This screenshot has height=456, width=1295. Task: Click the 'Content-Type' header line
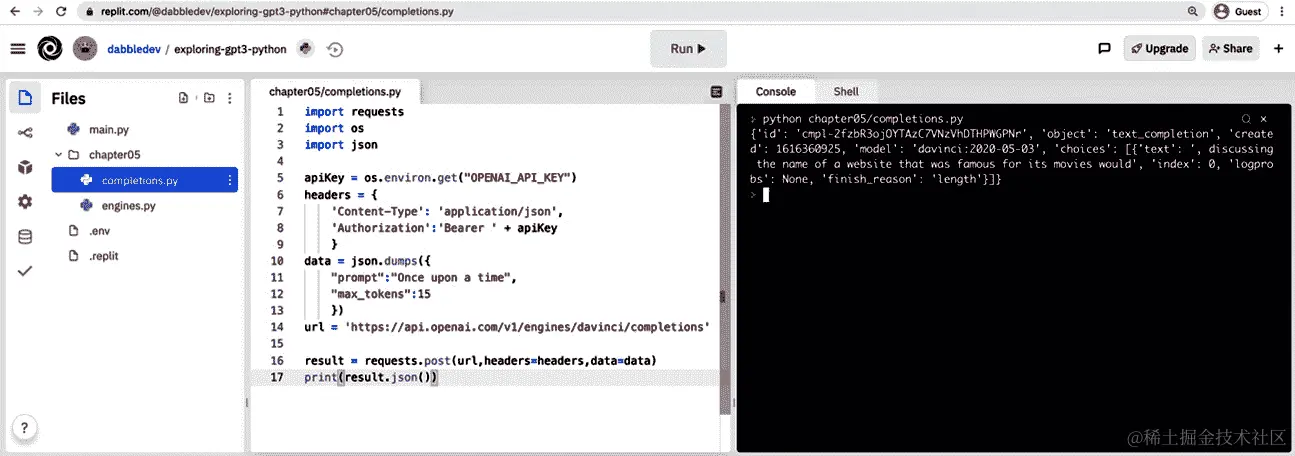click(x=449, y=211)
